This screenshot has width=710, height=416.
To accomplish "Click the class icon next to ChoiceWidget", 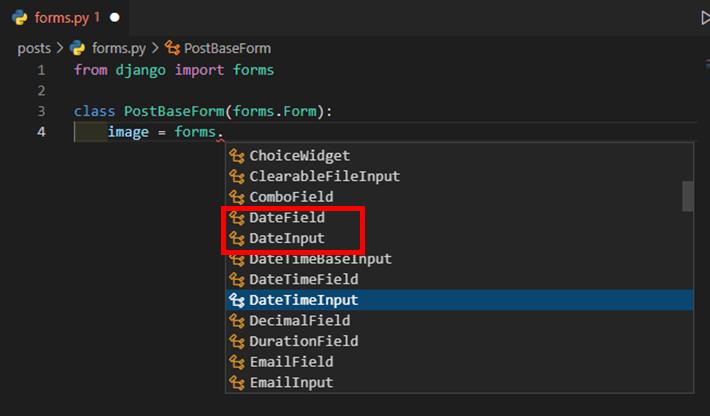I will [x=237, y=156].
